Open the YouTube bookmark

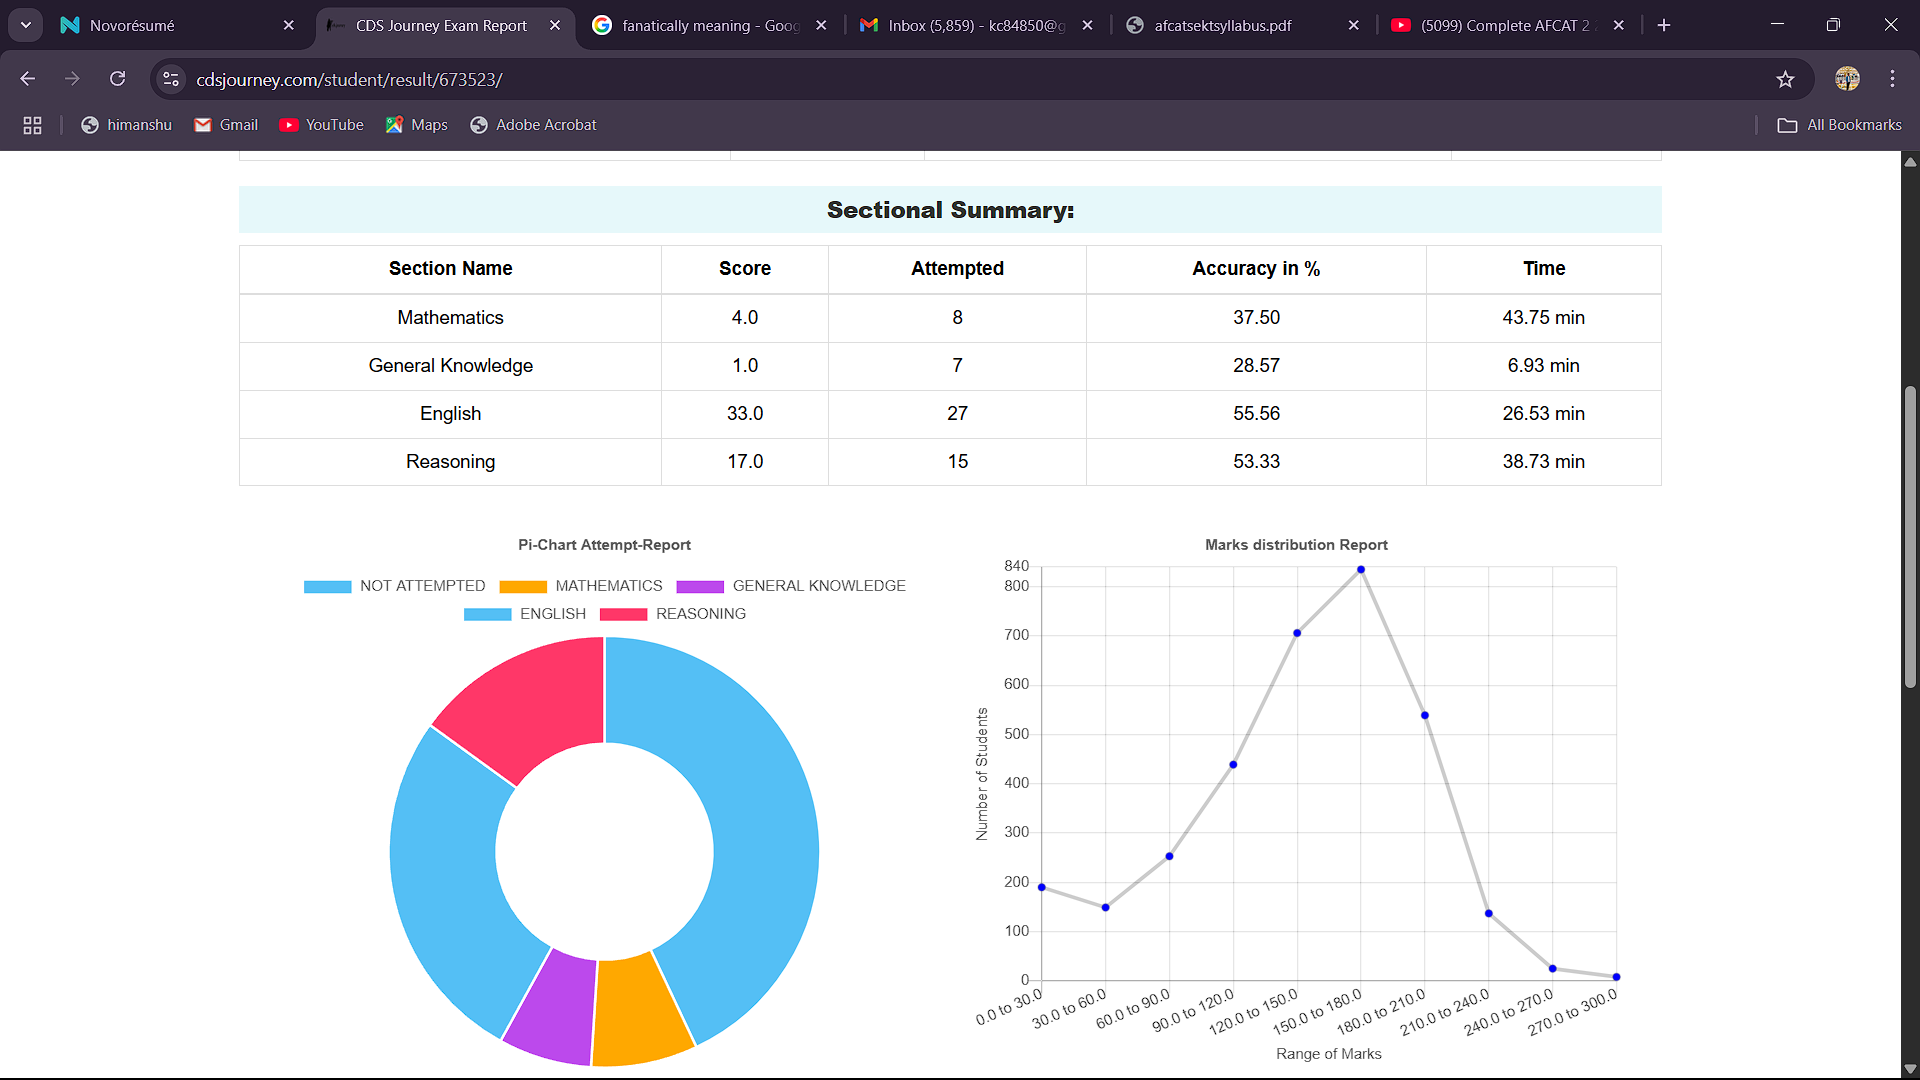(x=322, y=125)
